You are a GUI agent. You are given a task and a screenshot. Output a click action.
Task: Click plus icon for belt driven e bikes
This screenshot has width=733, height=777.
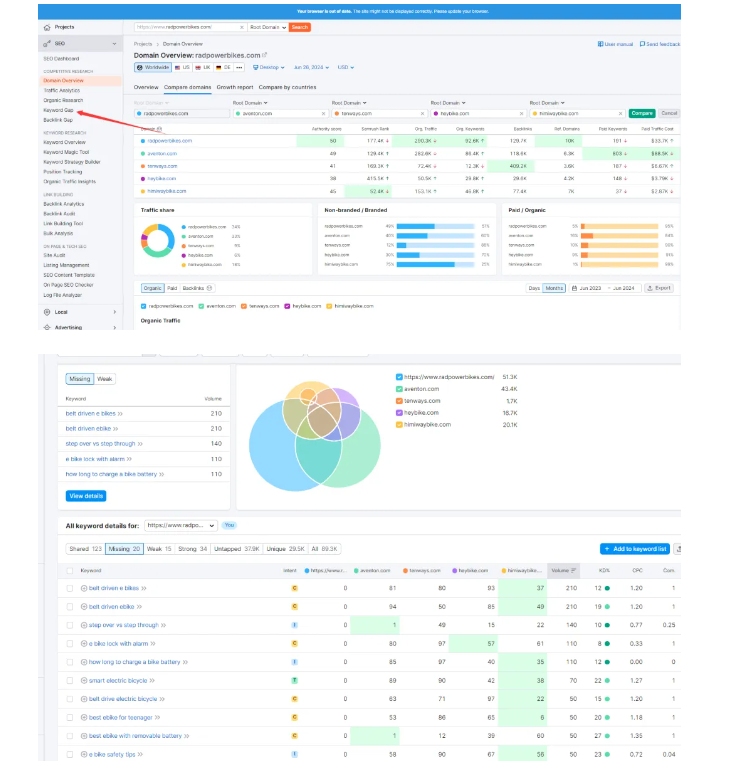tap(84, 588)
